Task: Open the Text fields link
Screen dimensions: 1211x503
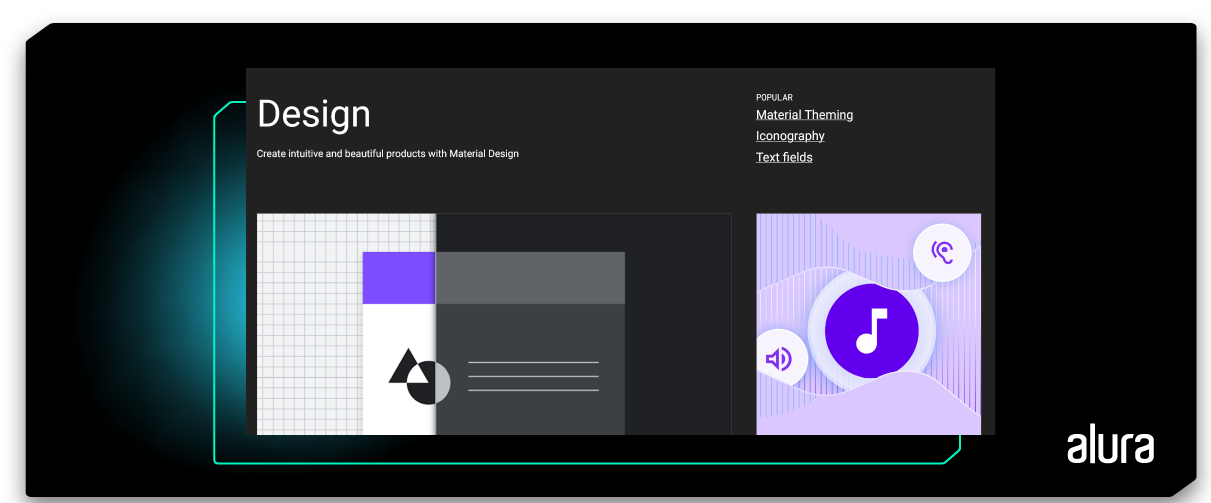Action: tap(784, 157)
